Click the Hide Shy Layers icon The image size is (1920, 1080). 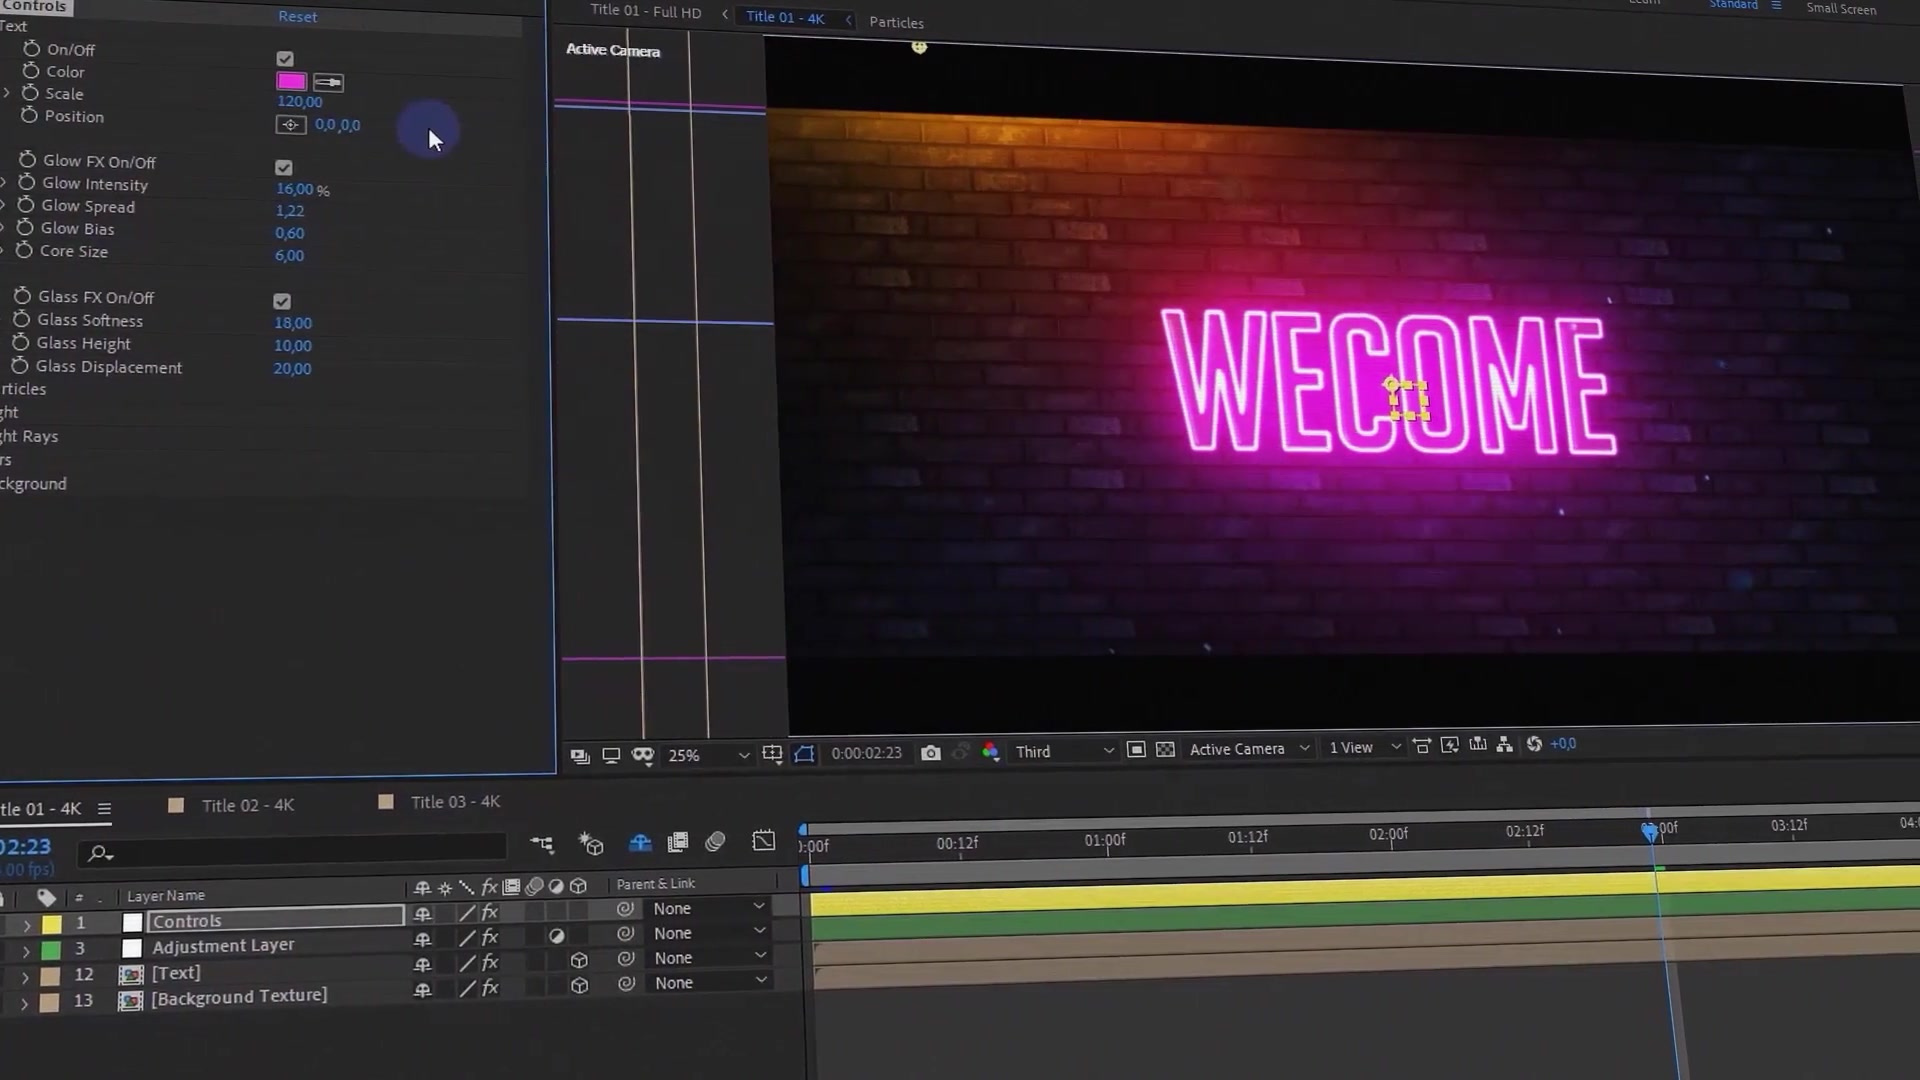(x=640, y=843)
